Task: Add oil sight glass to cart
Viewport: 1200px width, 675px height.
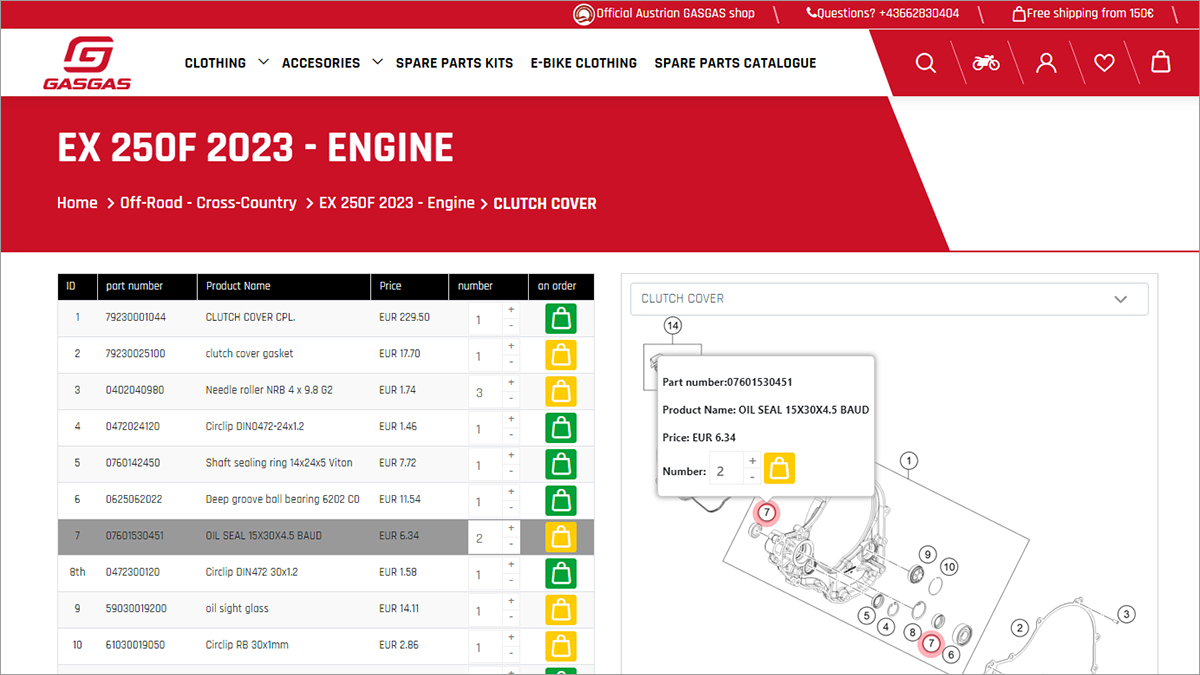Action: tap(560, 610)
